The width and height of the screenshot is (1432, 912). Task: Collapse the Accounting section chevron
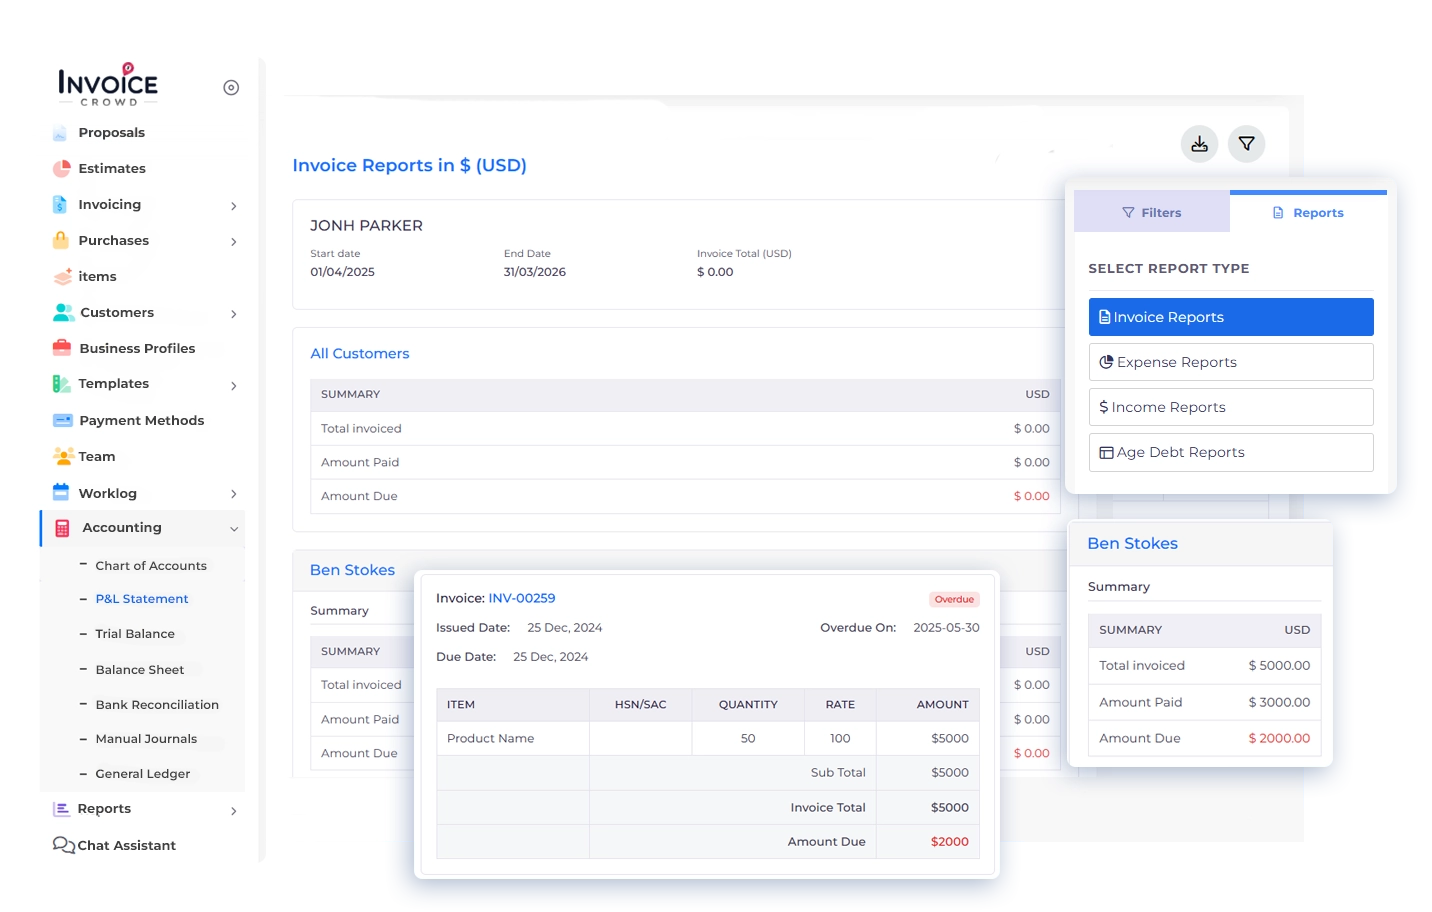point(234,529)
